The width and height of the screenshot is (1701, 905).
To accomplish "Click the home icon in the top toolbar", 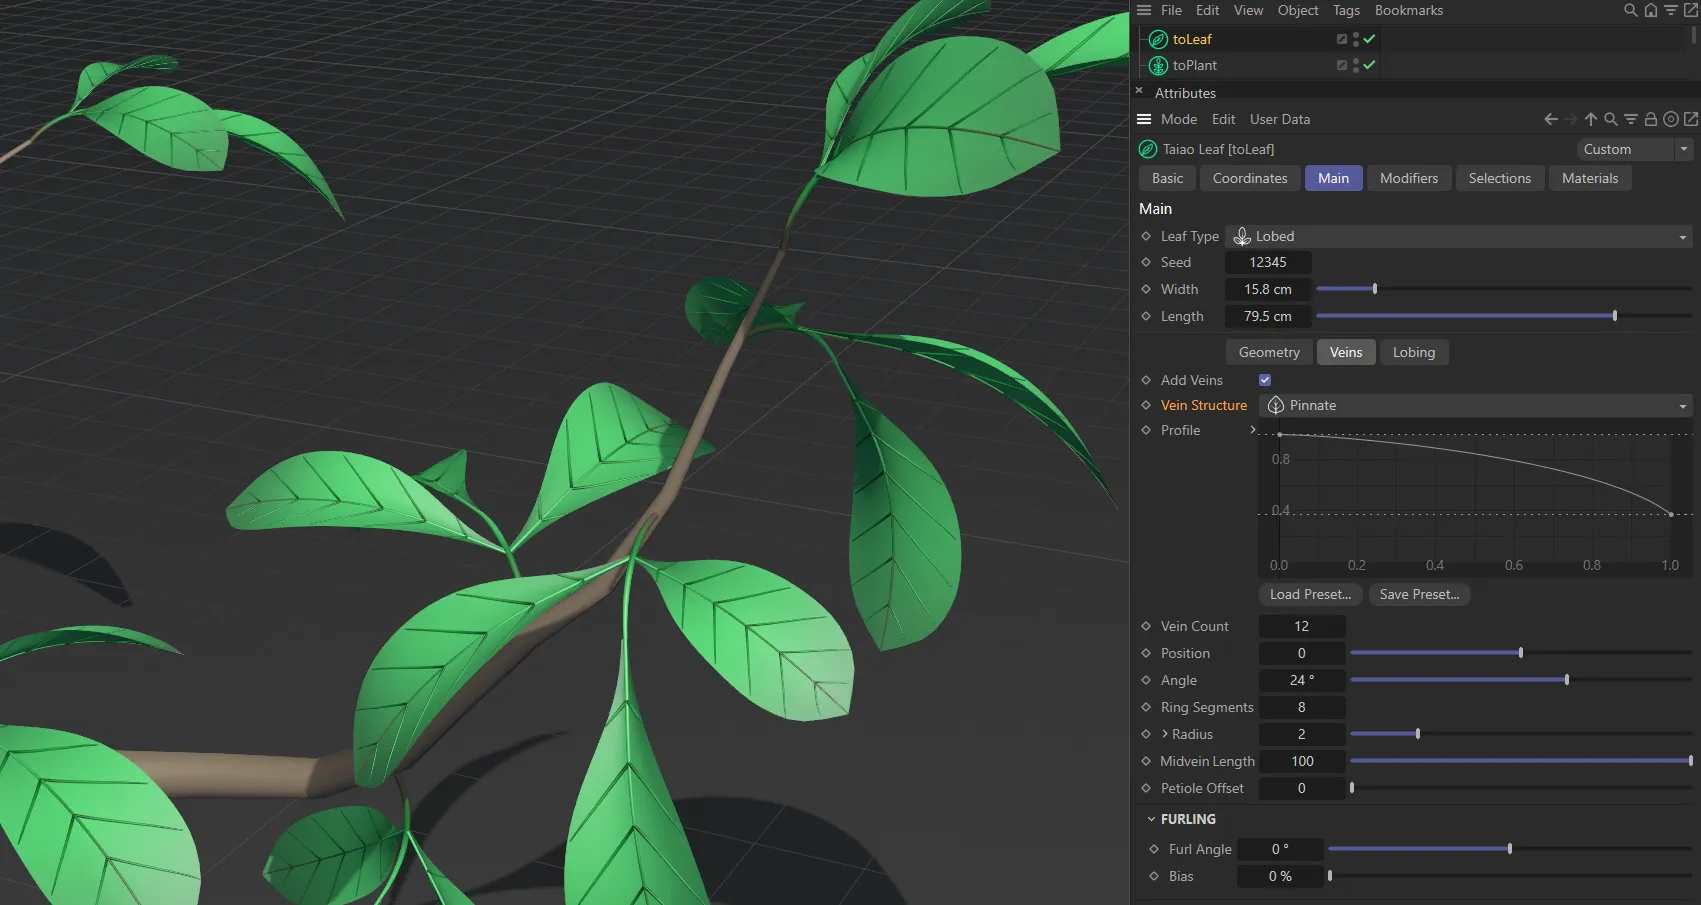I will click(1650, 10).
